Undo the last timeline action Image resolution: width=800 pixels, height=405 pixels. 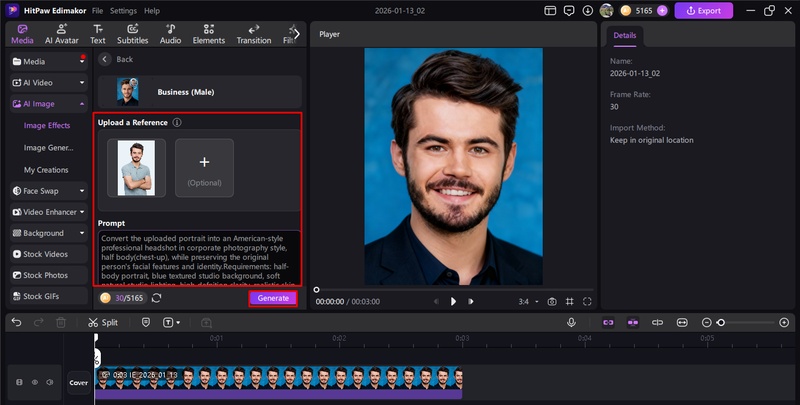point(16,322)
